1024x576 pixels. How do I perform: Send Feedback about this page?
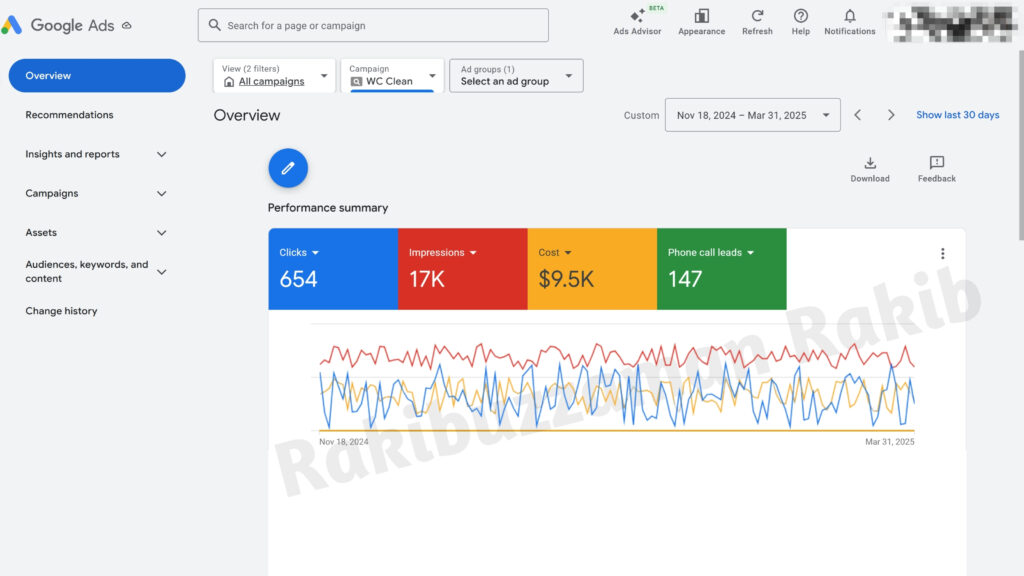[x=935, y=167]
